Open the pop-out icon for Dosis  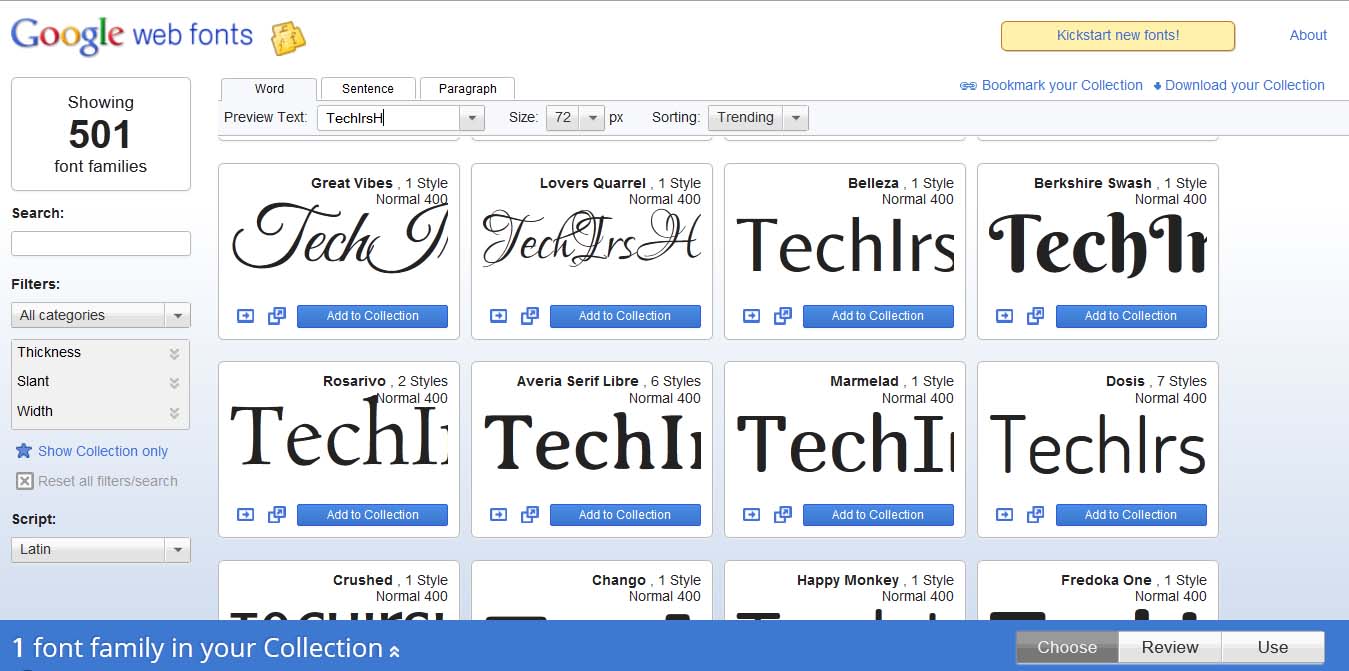(1036, 514)
